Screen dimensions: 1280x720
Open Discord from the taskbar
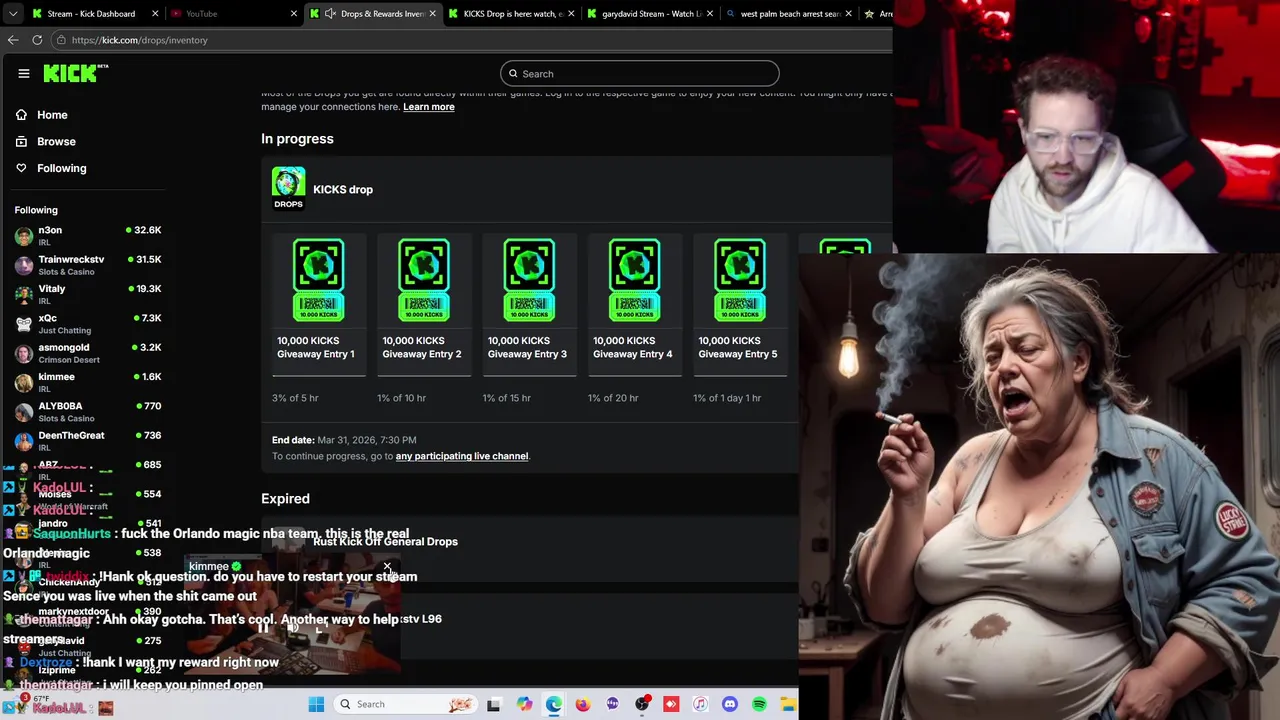point(730,705)
